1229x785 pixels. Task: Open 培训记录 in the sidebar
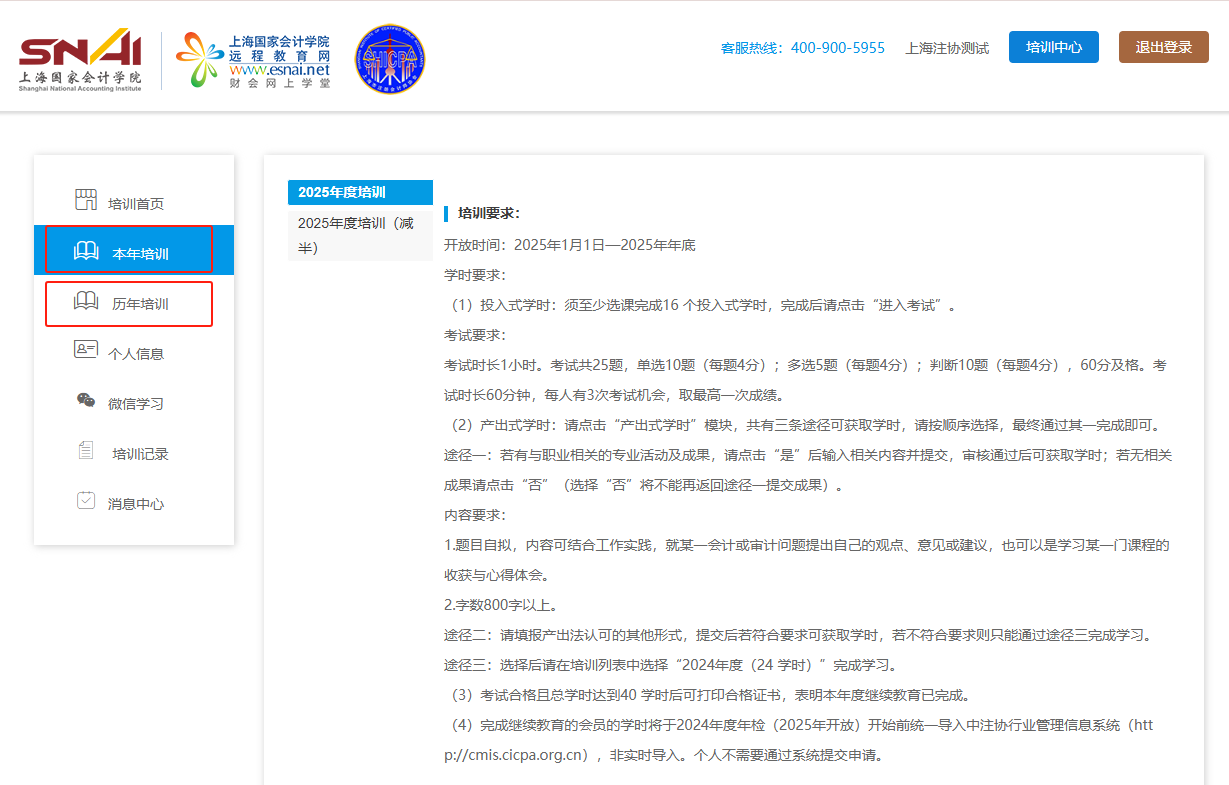140,454
